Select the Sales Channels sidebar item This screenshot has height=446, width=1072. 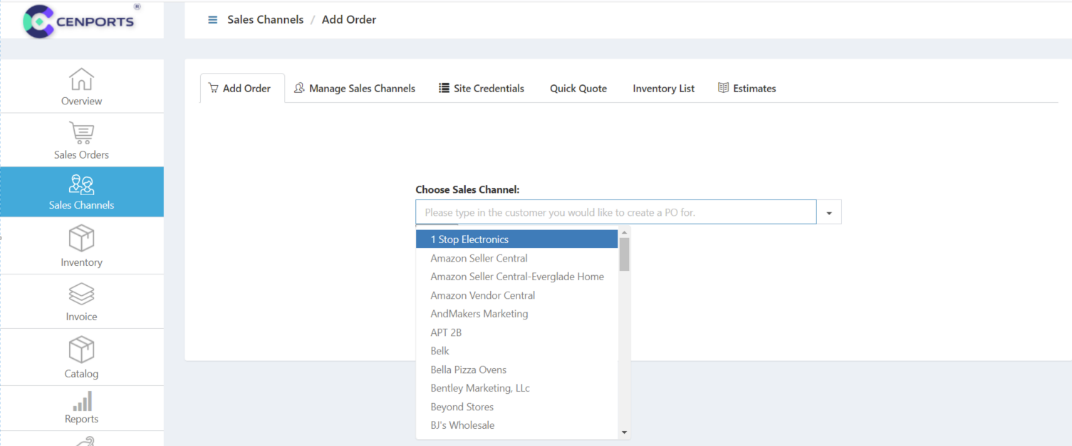pyautogui.click(x=81, y=192)
